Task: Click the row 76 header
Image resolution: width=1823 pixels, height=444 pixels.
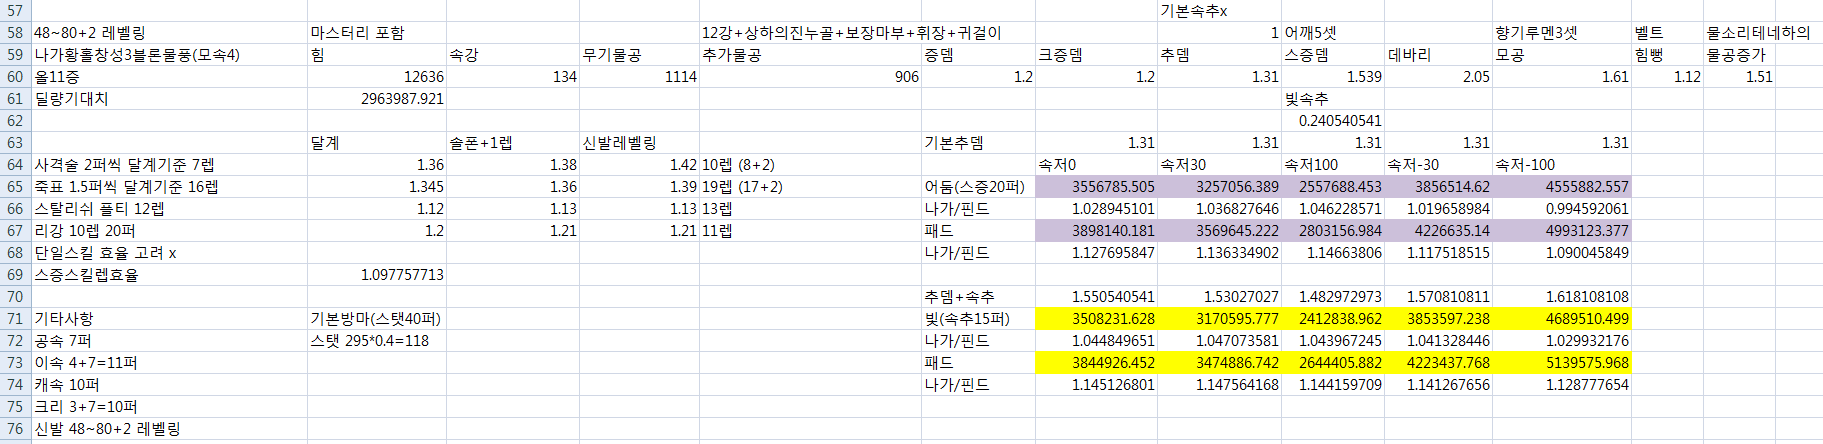Action: [15, 429]
